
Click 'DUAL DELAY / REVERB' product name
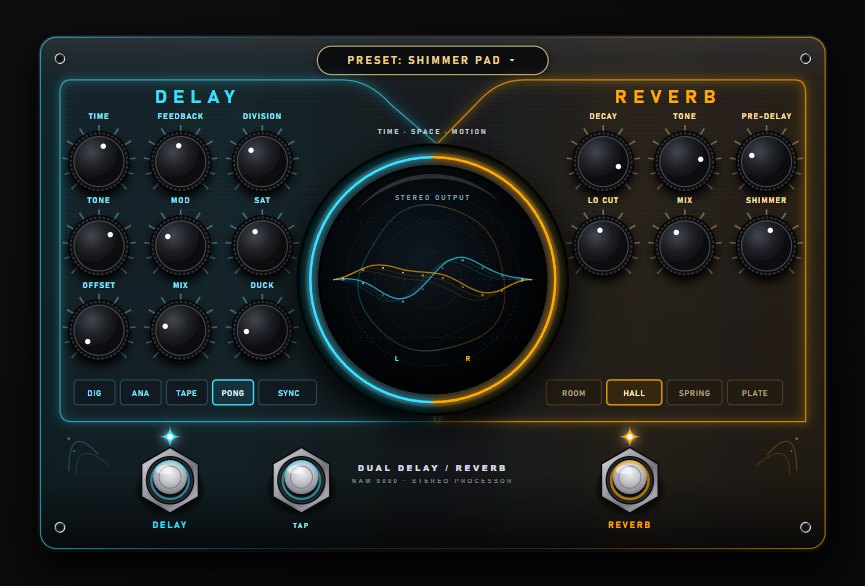[x=432, y=468]
